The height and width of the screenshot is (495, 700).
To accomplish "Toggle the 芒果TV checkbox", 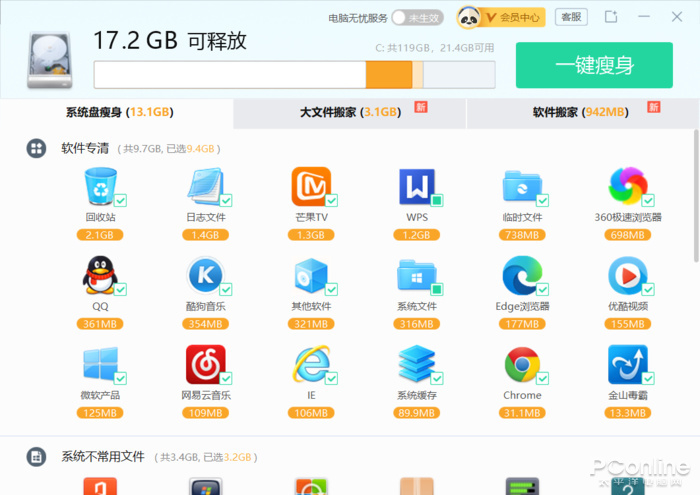I will pyautogui.click(x=331, y=200).
